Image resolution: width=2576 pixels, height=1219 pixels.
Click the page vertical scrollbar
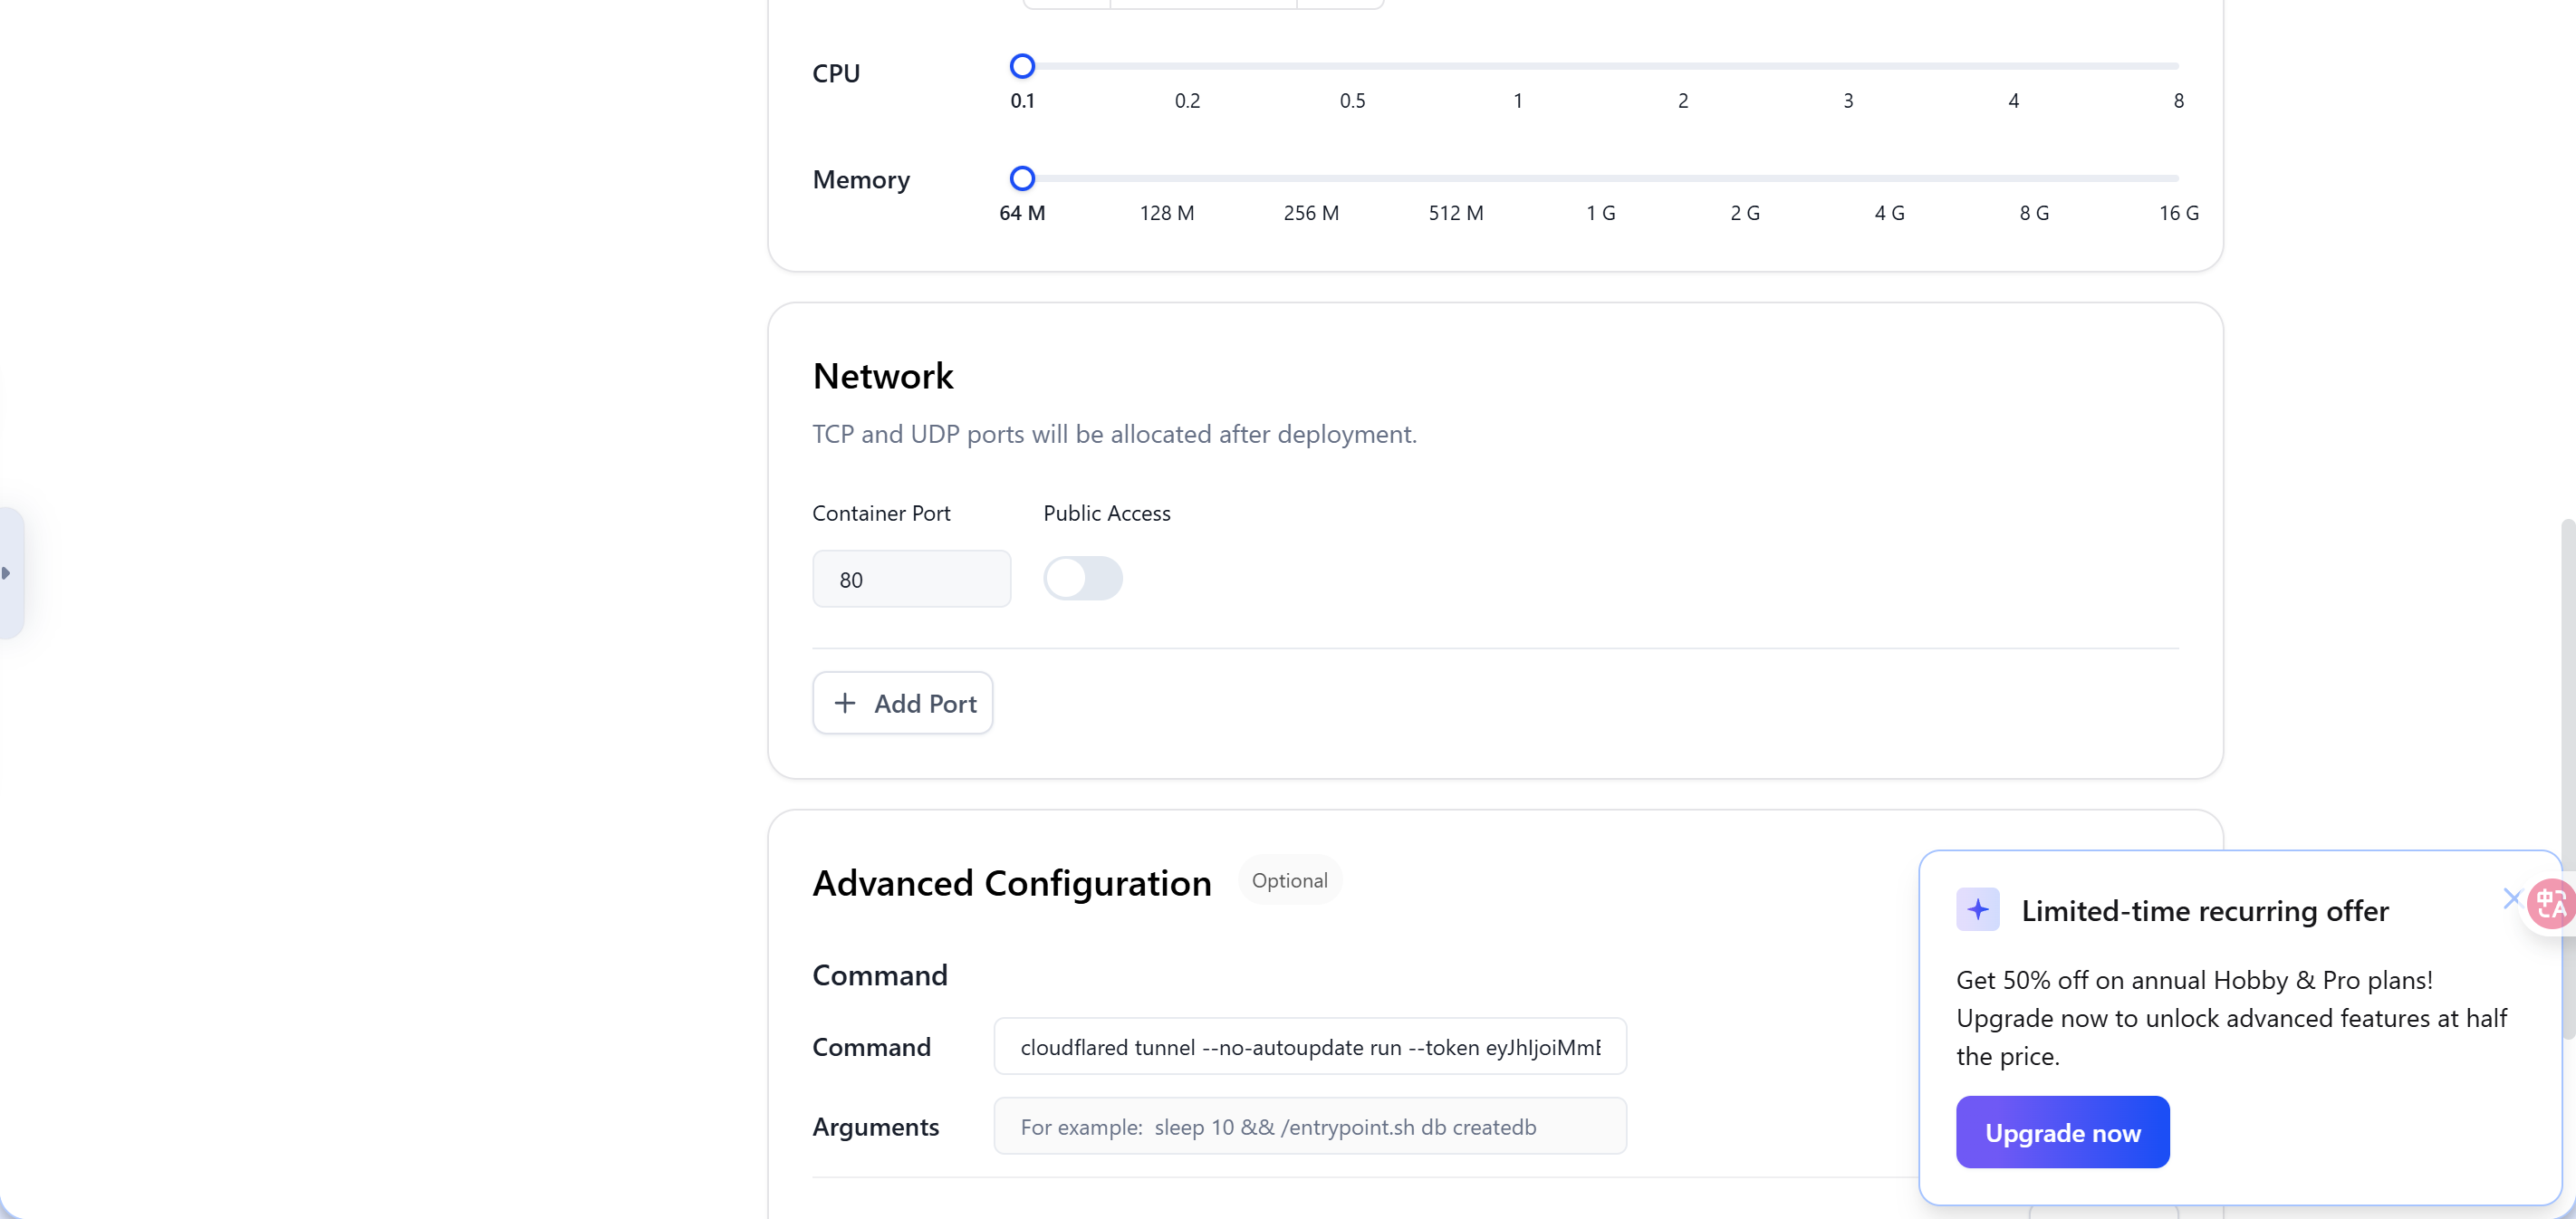tap(2568, 780)
